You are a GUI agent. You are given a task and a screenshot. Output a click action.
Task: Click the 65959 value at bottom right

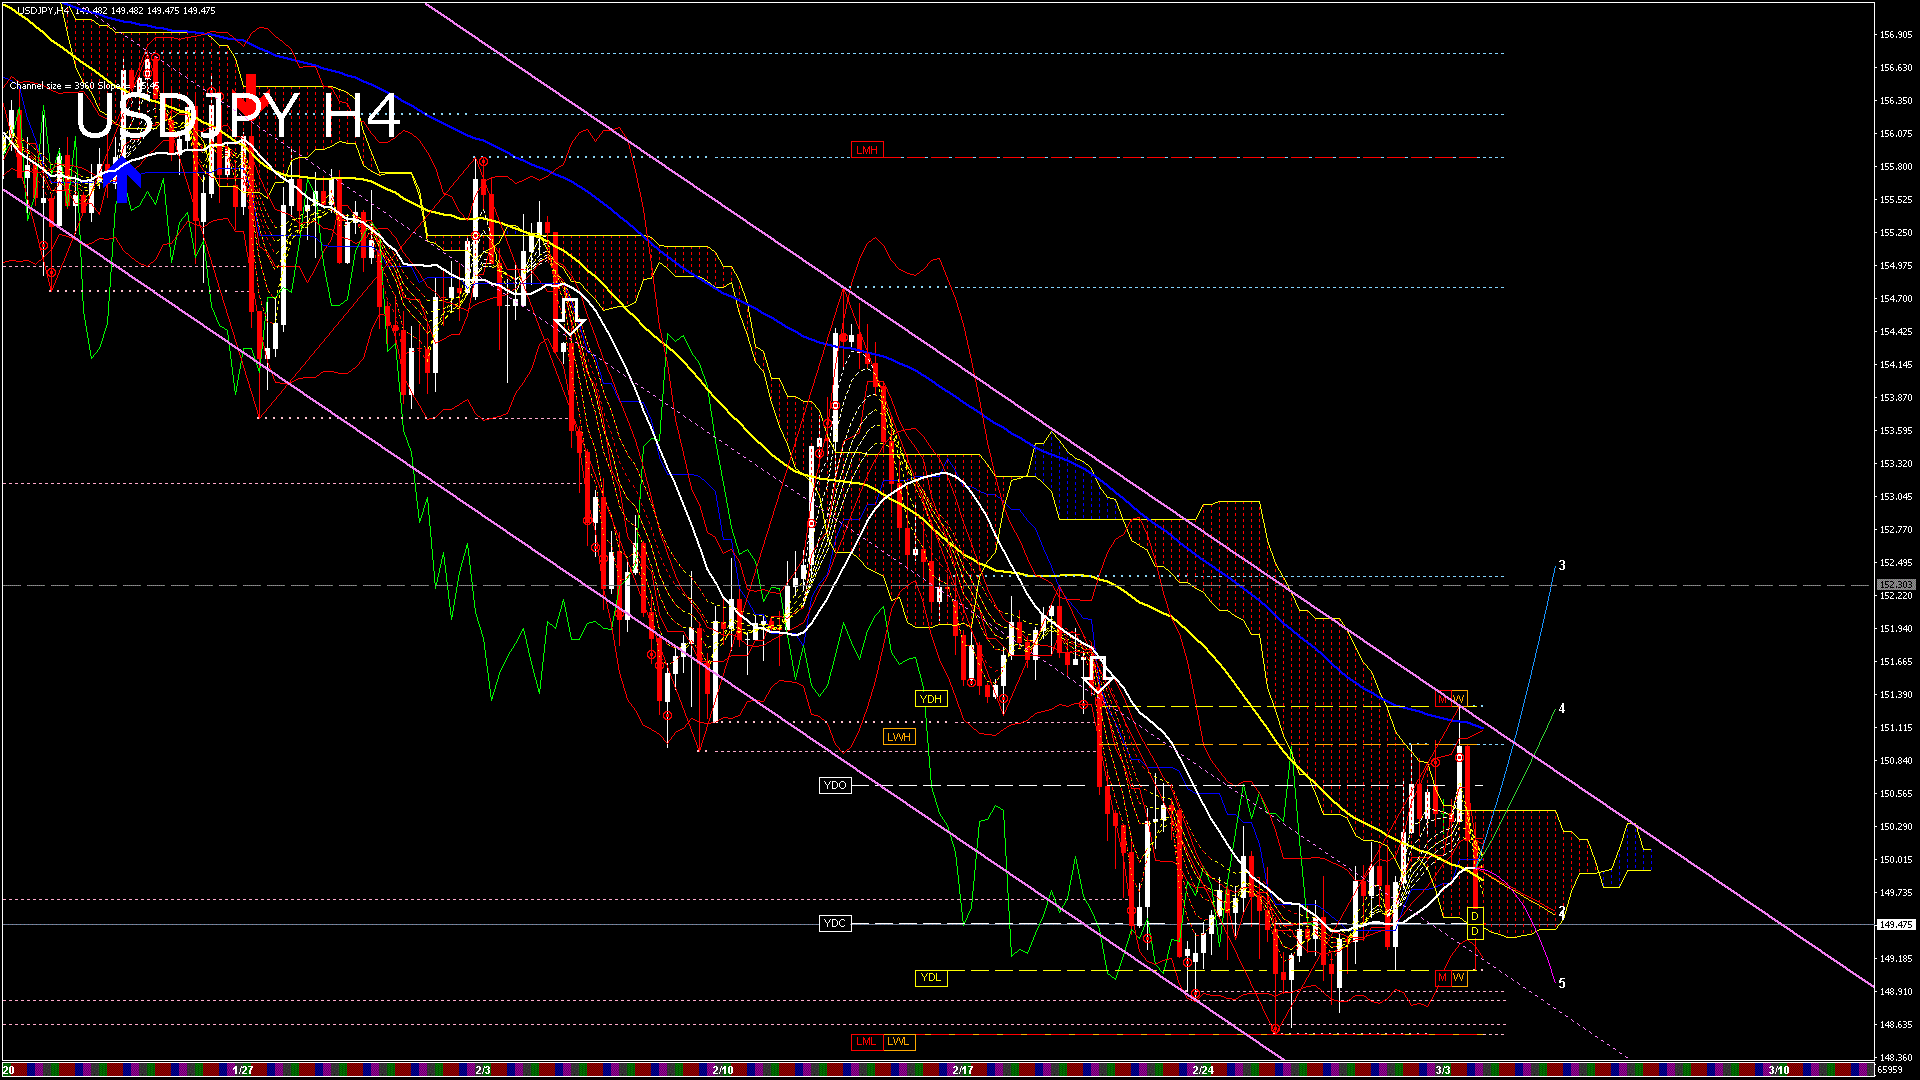click(x=1890, y=1070)
